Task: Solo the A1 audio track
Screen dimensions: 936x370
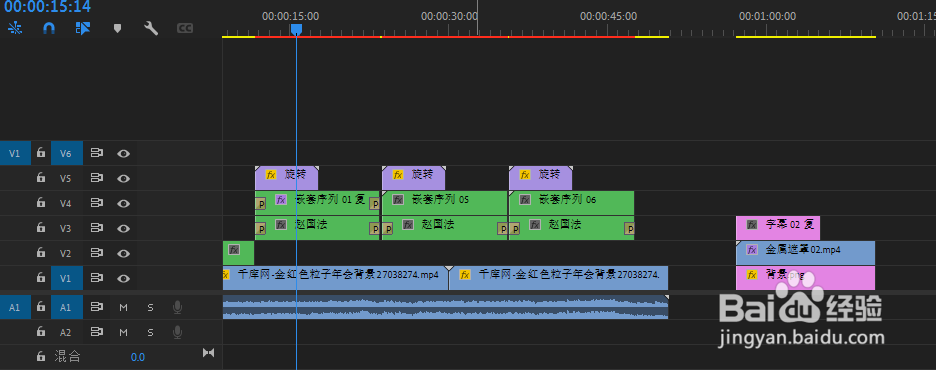Action: (x=150, y=307)
